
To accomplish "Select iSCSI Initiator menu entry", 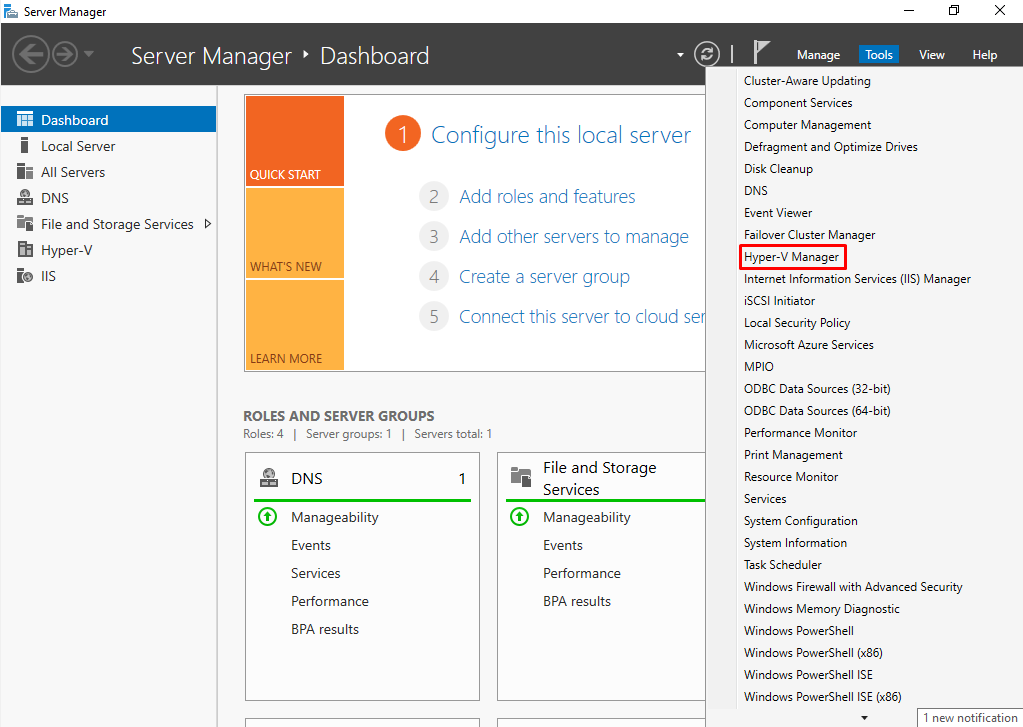I will [x=780, y=301].
